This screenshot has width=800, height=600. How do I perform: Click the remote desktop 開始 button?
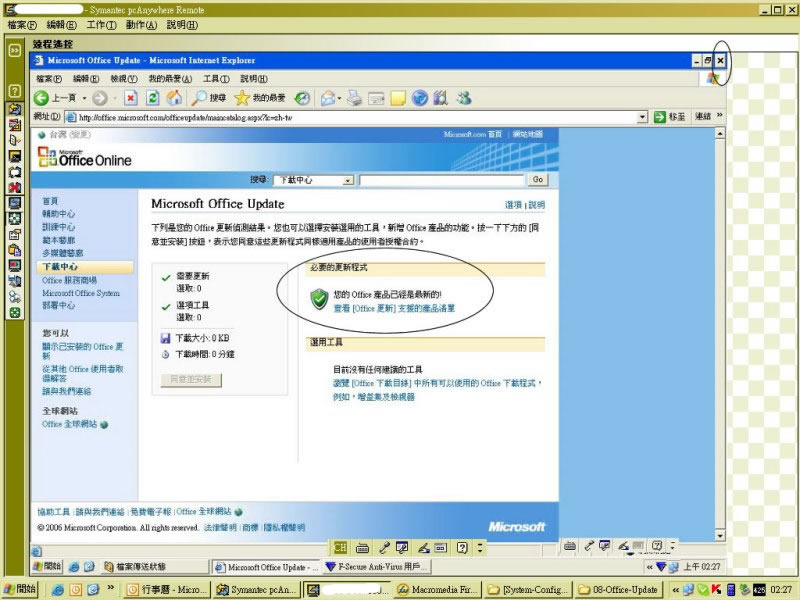tap(47, 566)
